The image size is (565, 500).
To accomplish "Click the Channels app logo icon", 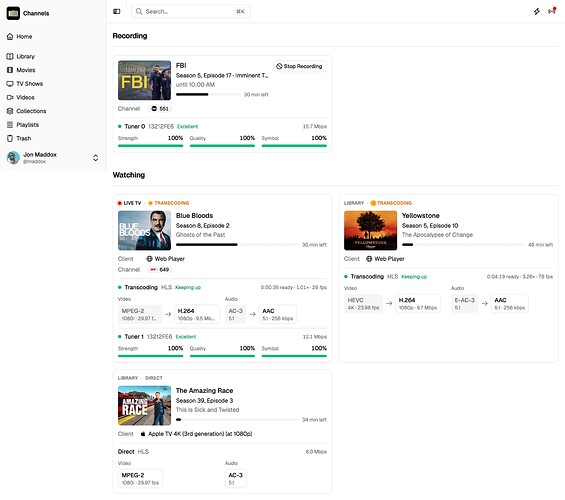I will click(x=13, y=13).
